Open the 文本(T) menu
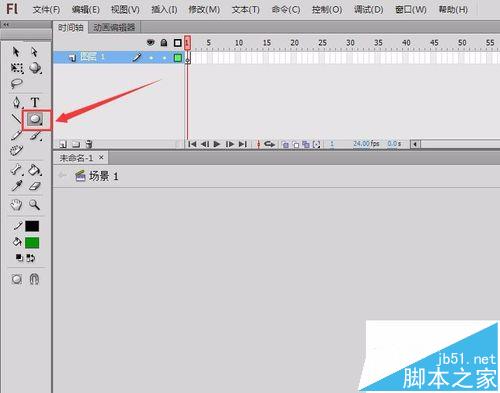 point(246,9)
